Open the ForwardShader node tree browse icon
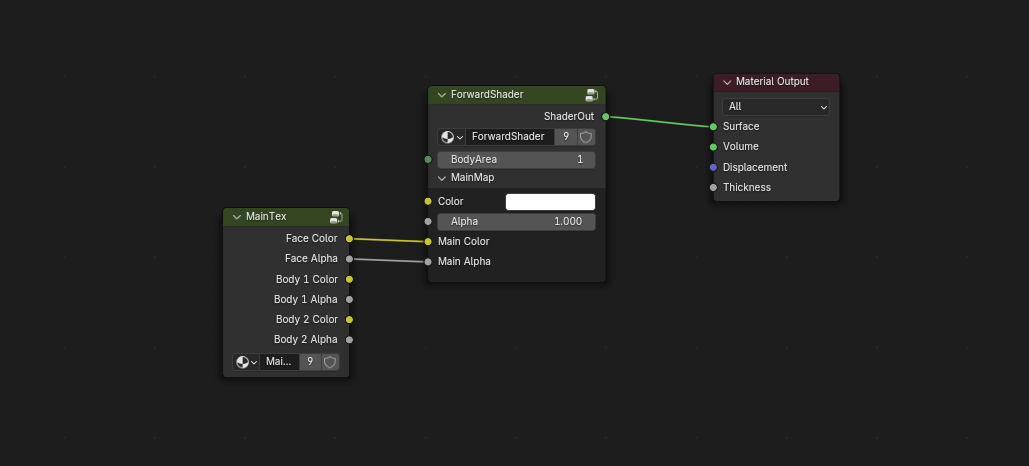Viewport: 1029px width, 466px height. coord(452,137)
